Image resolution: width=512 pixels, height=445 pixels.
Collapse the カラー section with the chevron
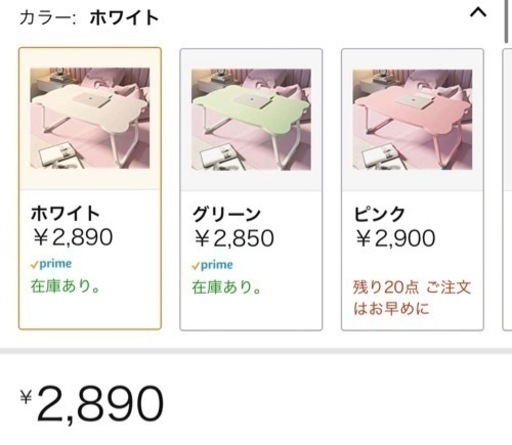click(x=478, y=13)
